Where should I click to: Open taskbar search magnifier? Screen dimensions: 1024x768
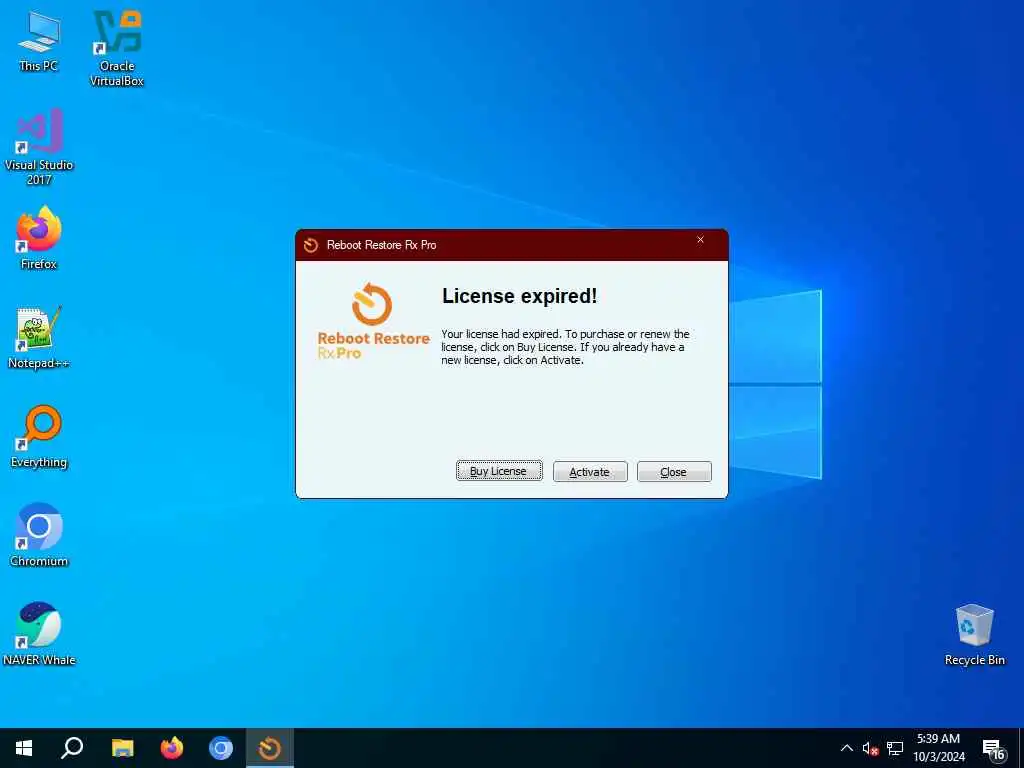(x=72, y=748)
